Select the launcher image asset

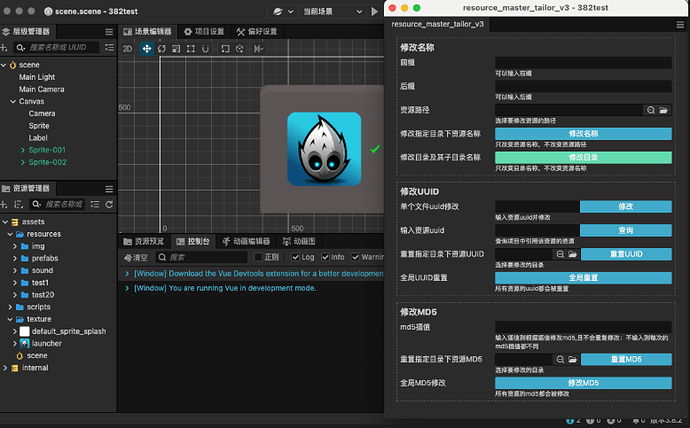click(x=47, y=344)
